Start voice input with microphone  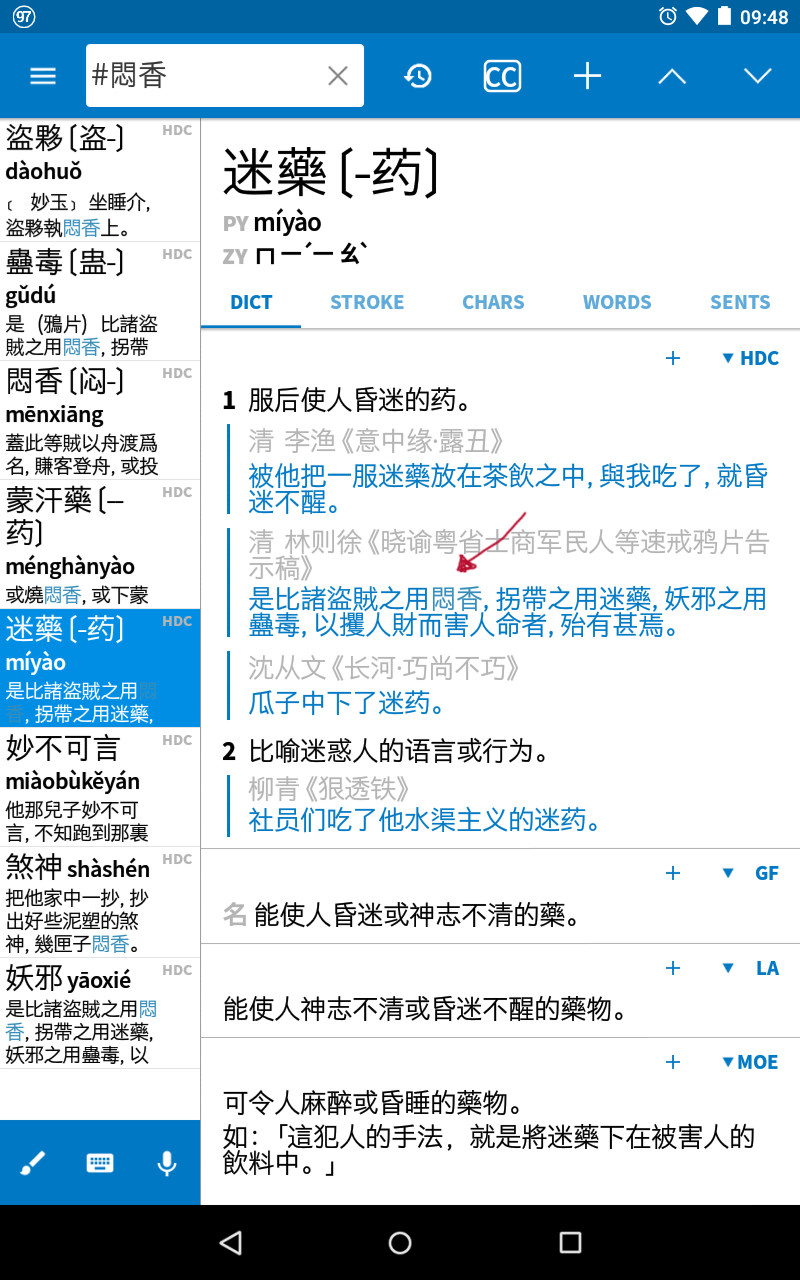(x=167, y=1163)
